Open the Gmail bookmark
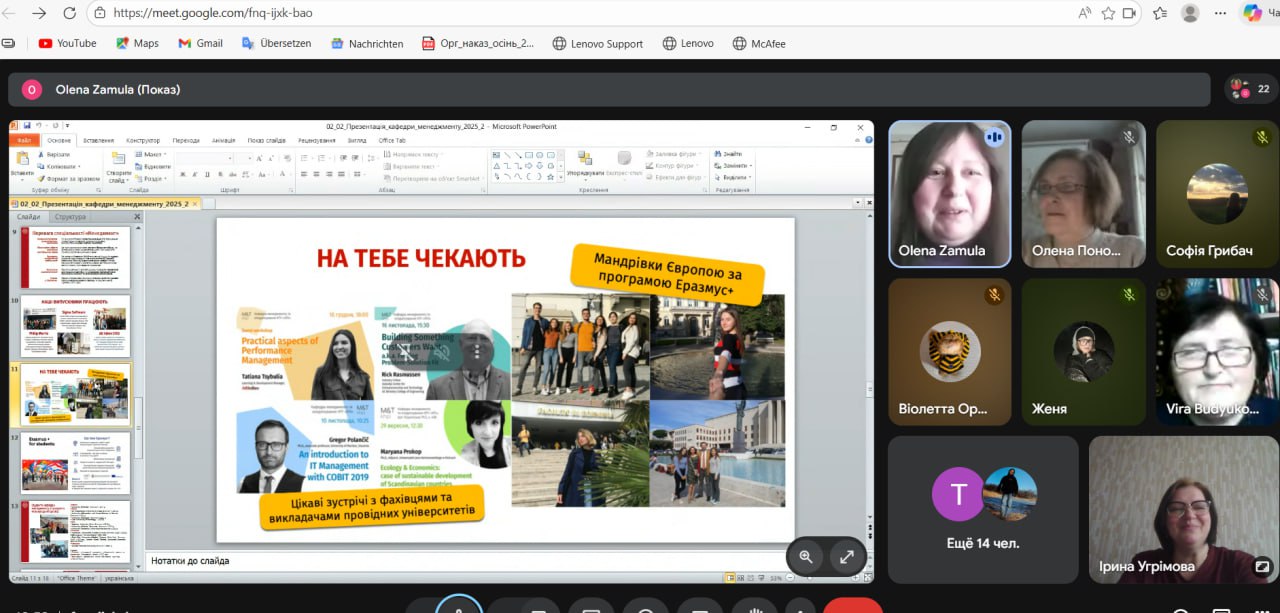The width and height of the screenshot is (1280, 613). point(200,43)
